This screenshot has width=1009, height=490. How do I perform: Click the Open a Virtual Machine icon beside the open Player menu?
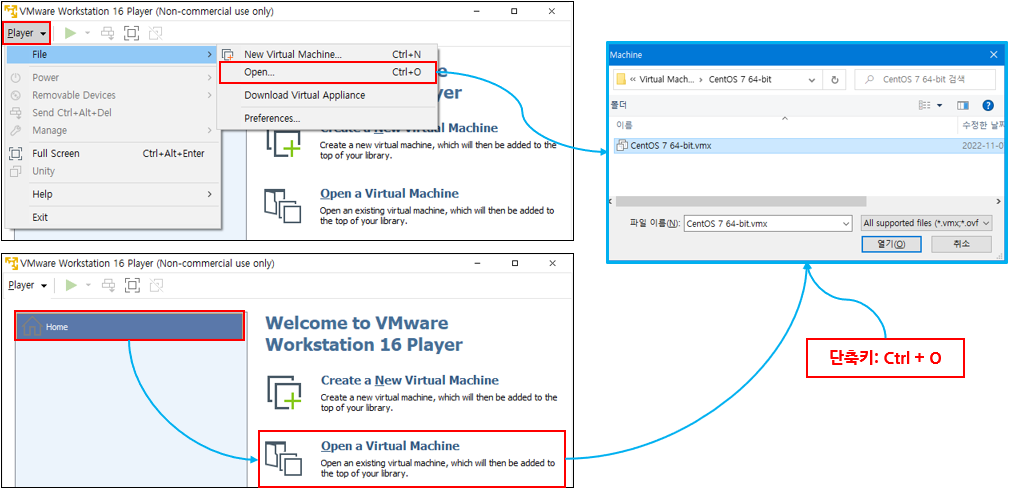pyautogui.click(x=283, y=206)
